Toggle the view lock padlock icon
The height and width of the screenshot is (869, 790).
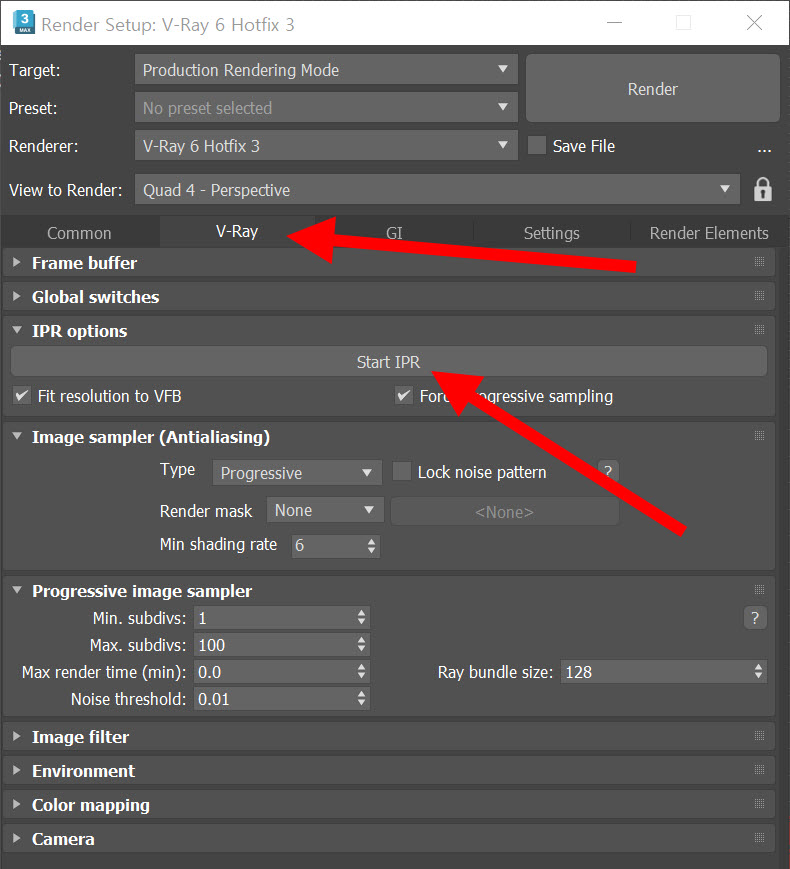(x=762, y=190)
